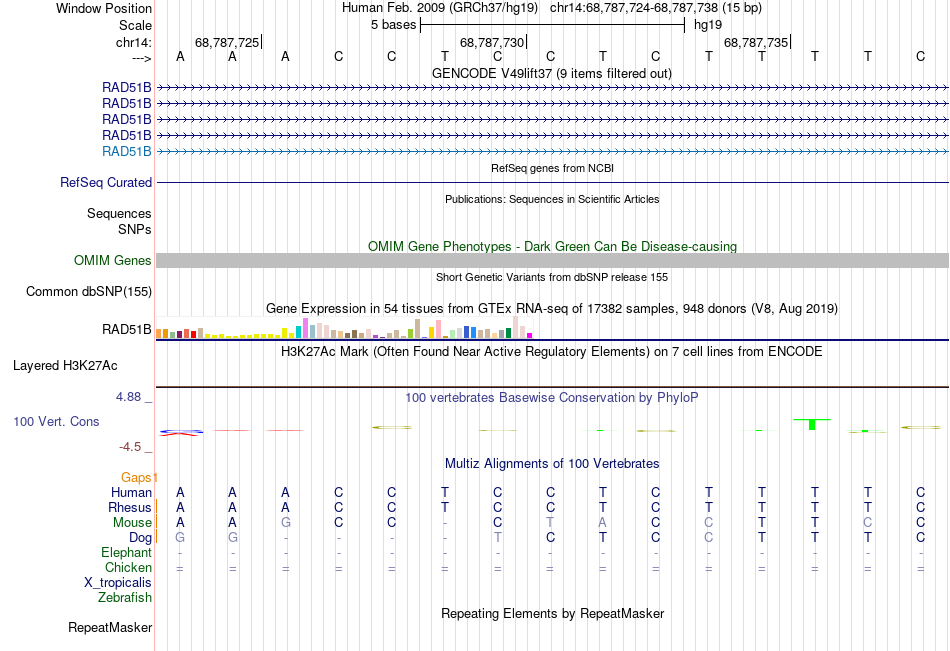
Task: Open the GENCODE V49lift37 track title
Action: [551, 73]
